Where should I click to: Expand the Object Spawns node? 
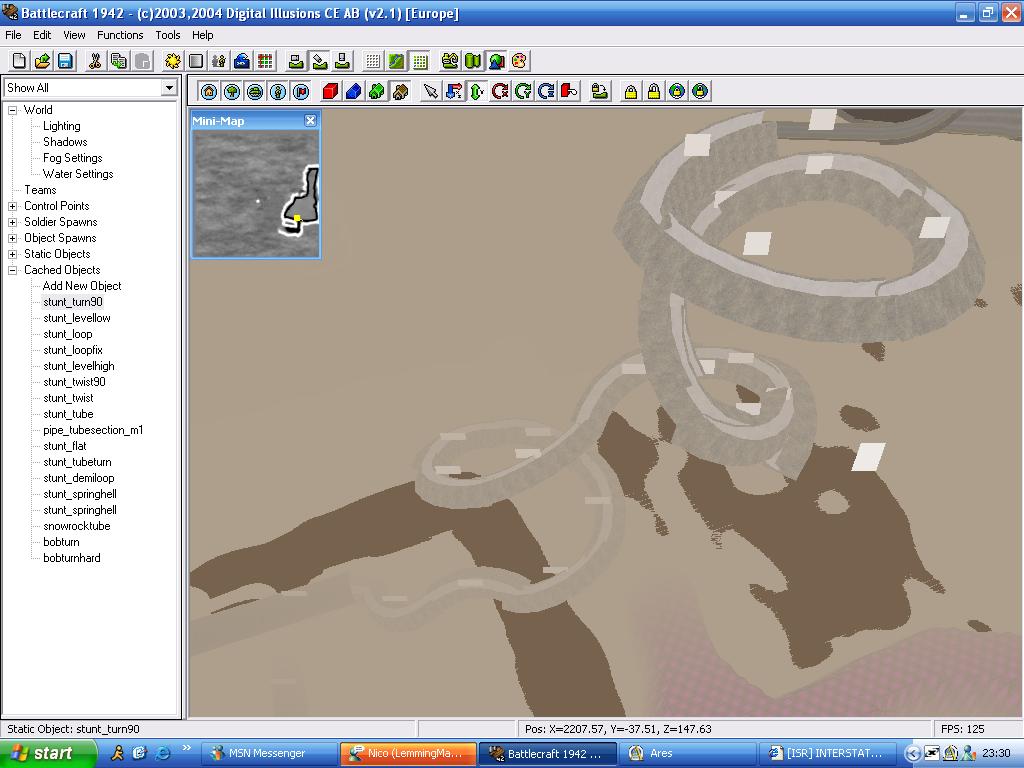(12, 238)
